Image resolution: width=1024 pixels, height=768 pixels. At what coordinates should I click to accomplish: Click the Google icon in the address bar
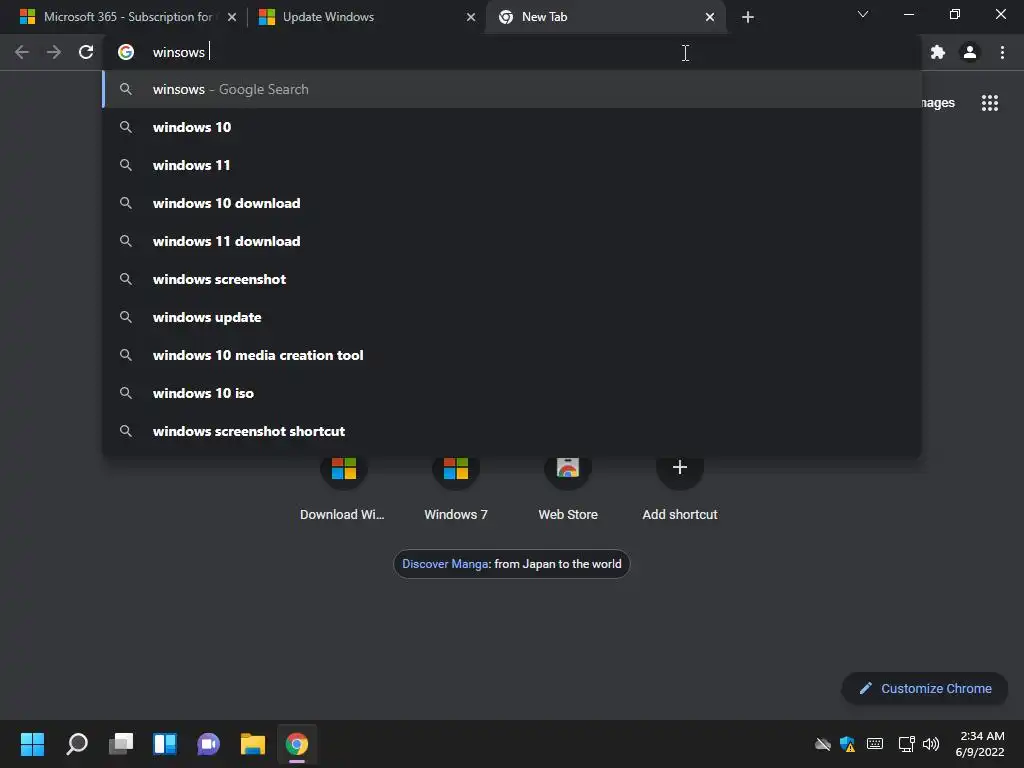click(x=126, y=52)
